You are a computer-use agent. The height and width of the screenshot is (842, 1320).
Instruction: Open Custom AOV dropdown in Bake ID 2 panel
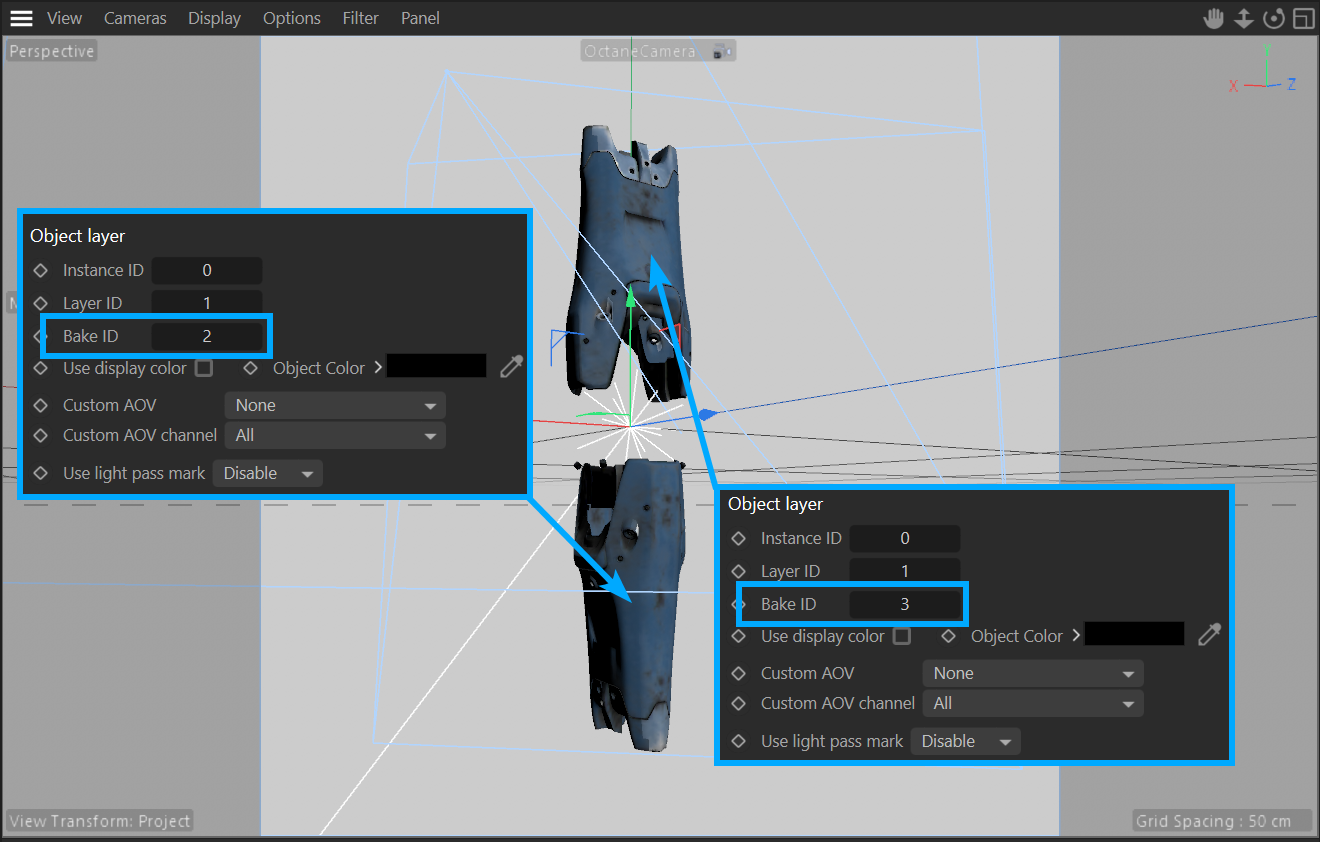pos(335,405)
